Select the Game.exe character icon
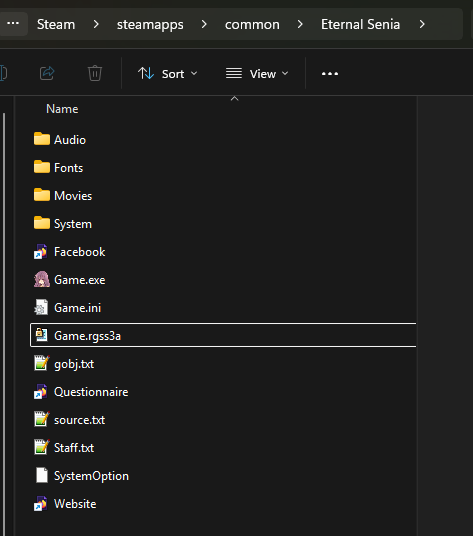The image size is (473, 536). pos(42,280)
